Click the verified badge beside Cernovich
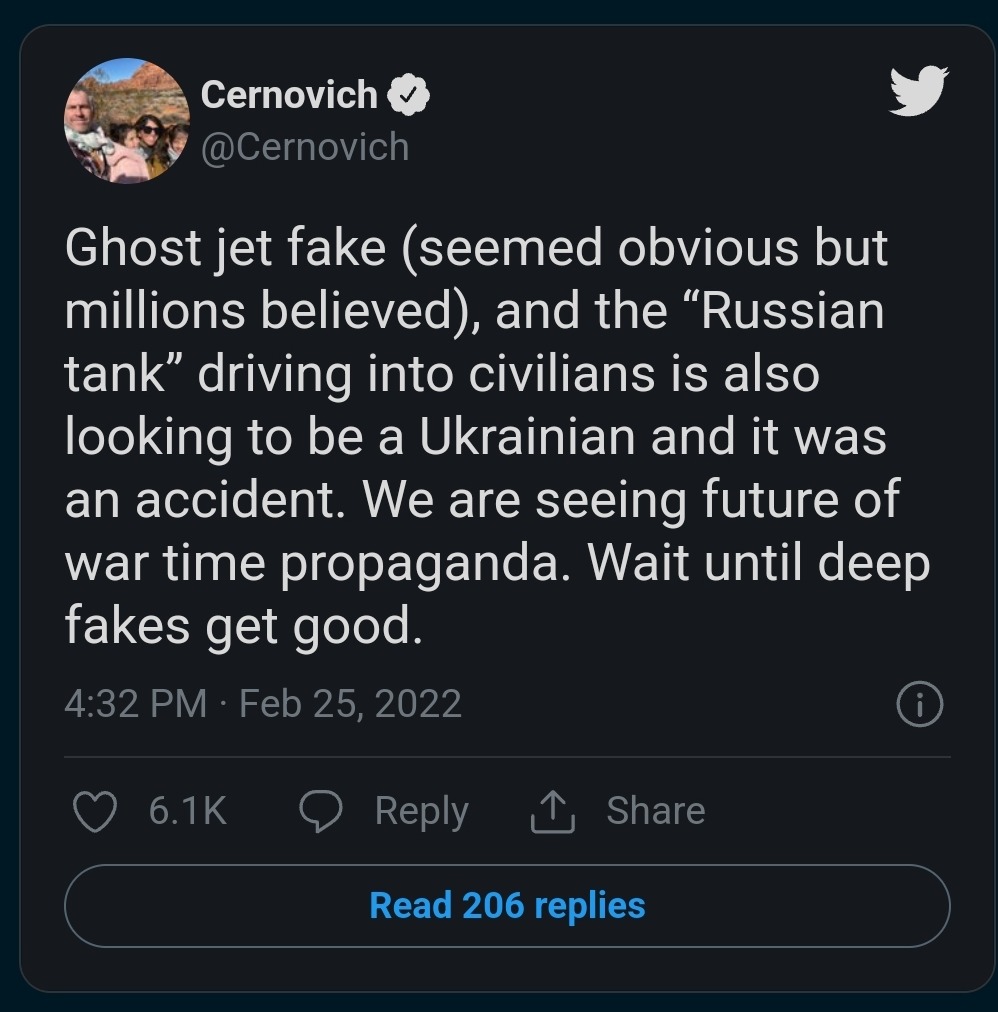This screenshot has height=1012, width=998. coord(409,95)
